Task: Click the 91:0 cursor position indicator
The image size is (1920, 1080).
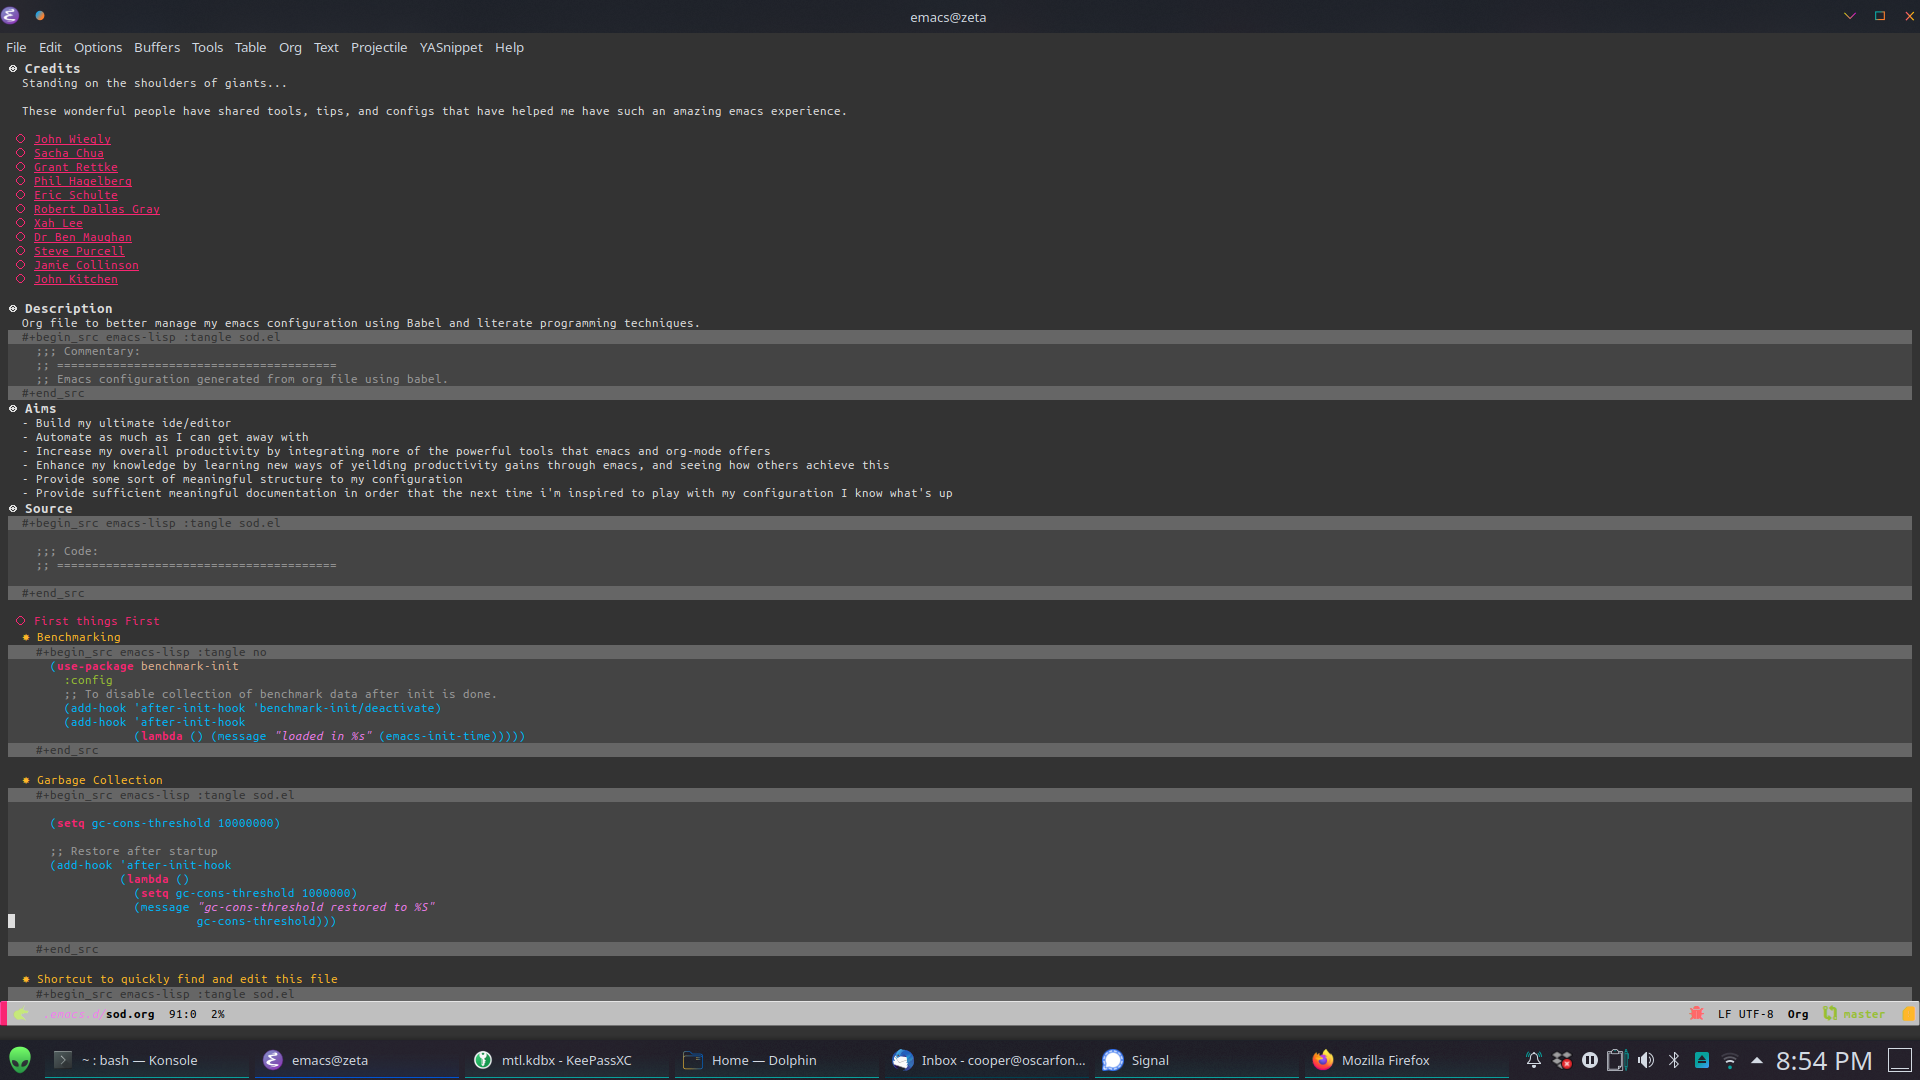Action: click(182, 1014)
